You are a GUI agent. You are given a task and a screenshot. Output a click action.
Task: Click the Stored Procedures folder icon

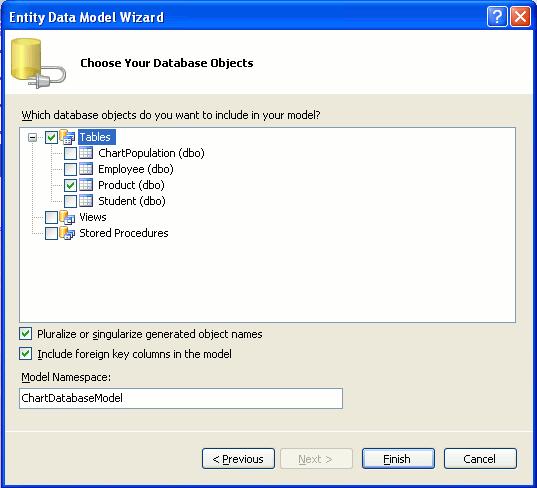click(67, 233)
